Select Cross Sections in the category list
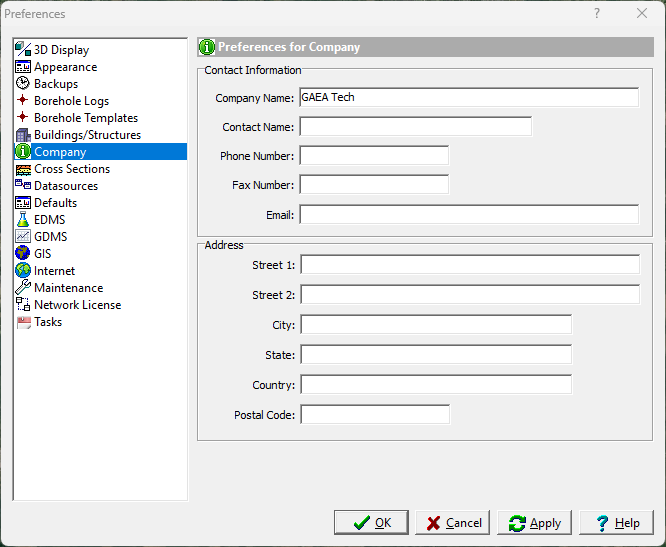Viewport: 666px width, 547px height. click(71, 169)
